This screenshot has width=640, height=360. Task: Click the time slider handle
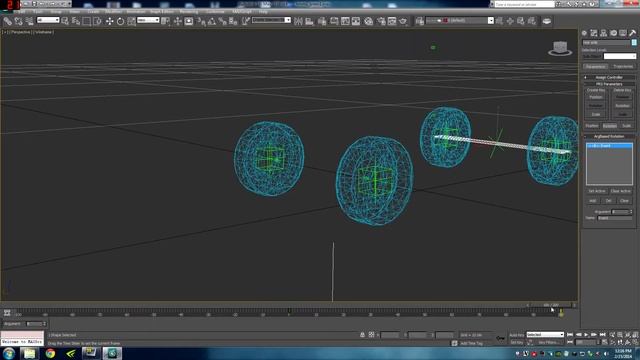click(551, 305)
